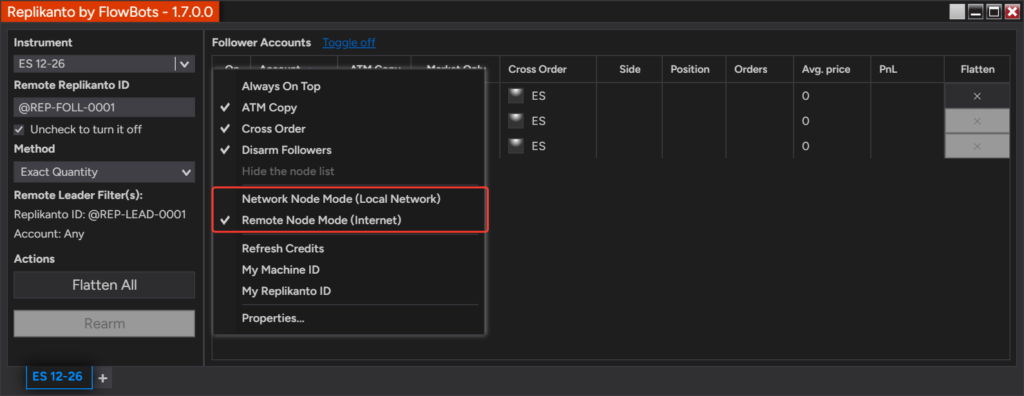Toggle the Uncheck to turn it off checkbox
The width and height of the screenshot is (1024, 396).
tap(19, 129)
